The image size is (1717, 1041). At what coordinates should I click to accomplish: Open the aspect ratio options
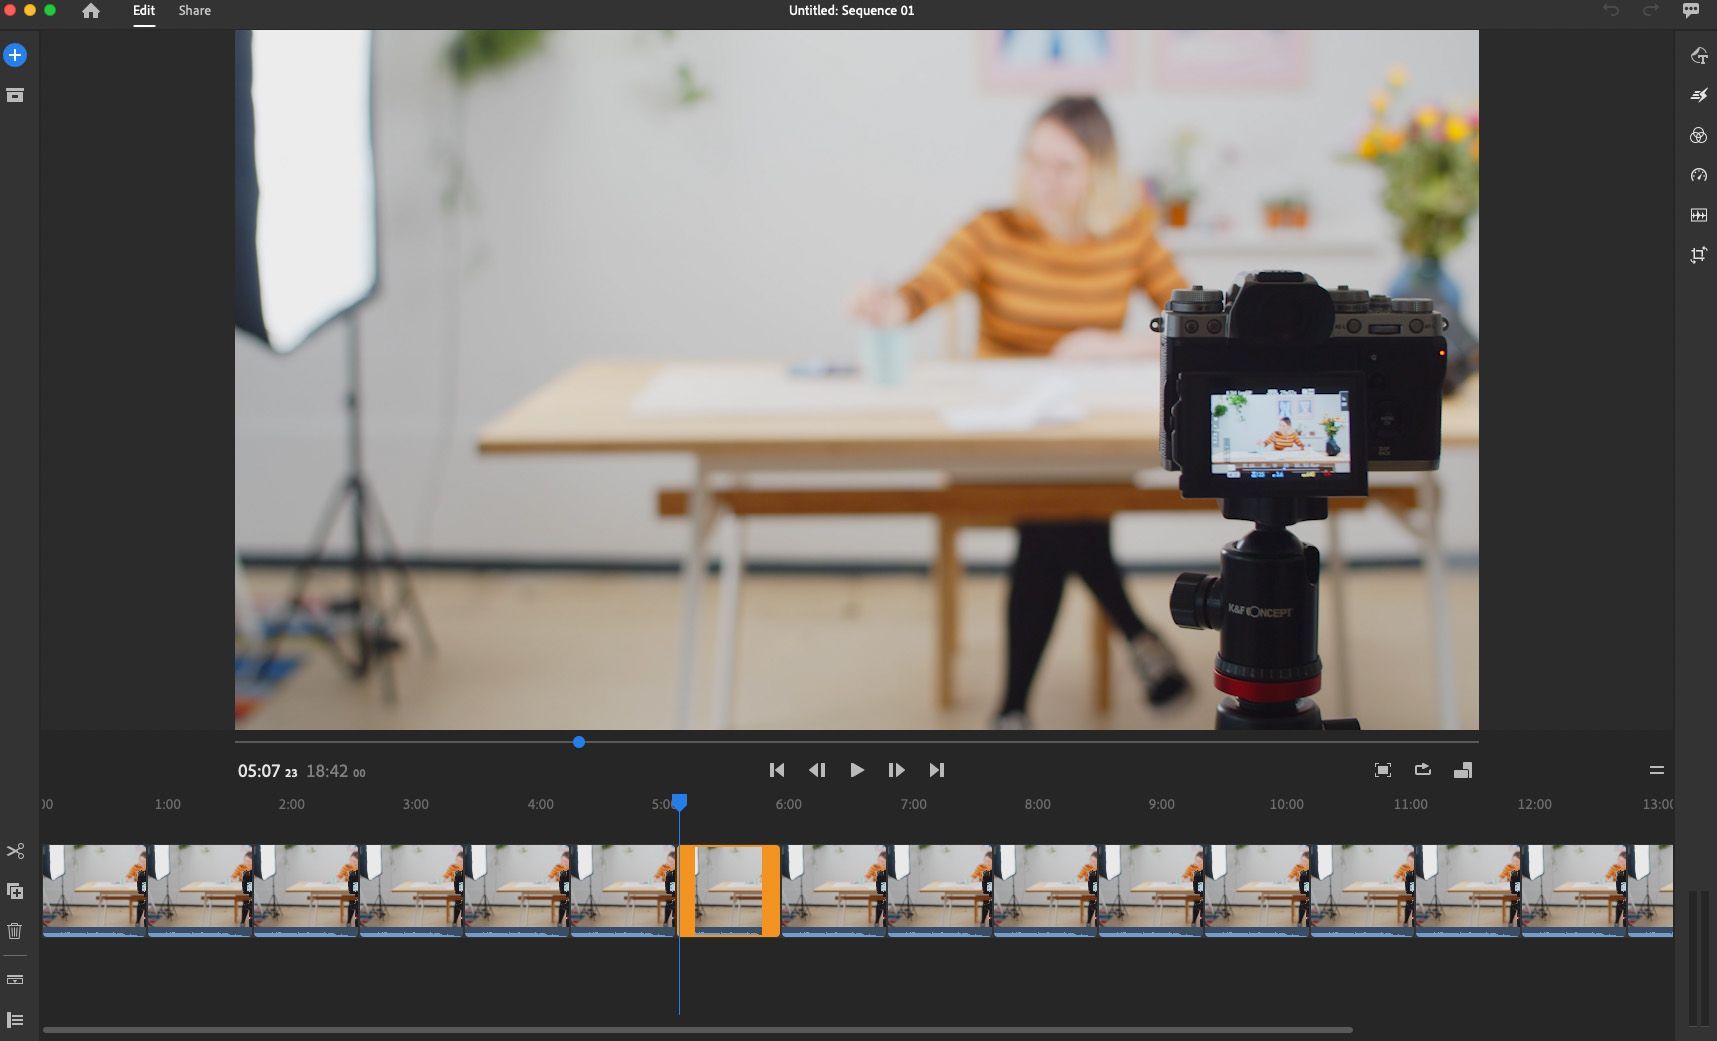pyautogui.click(x=1462, y=770)
